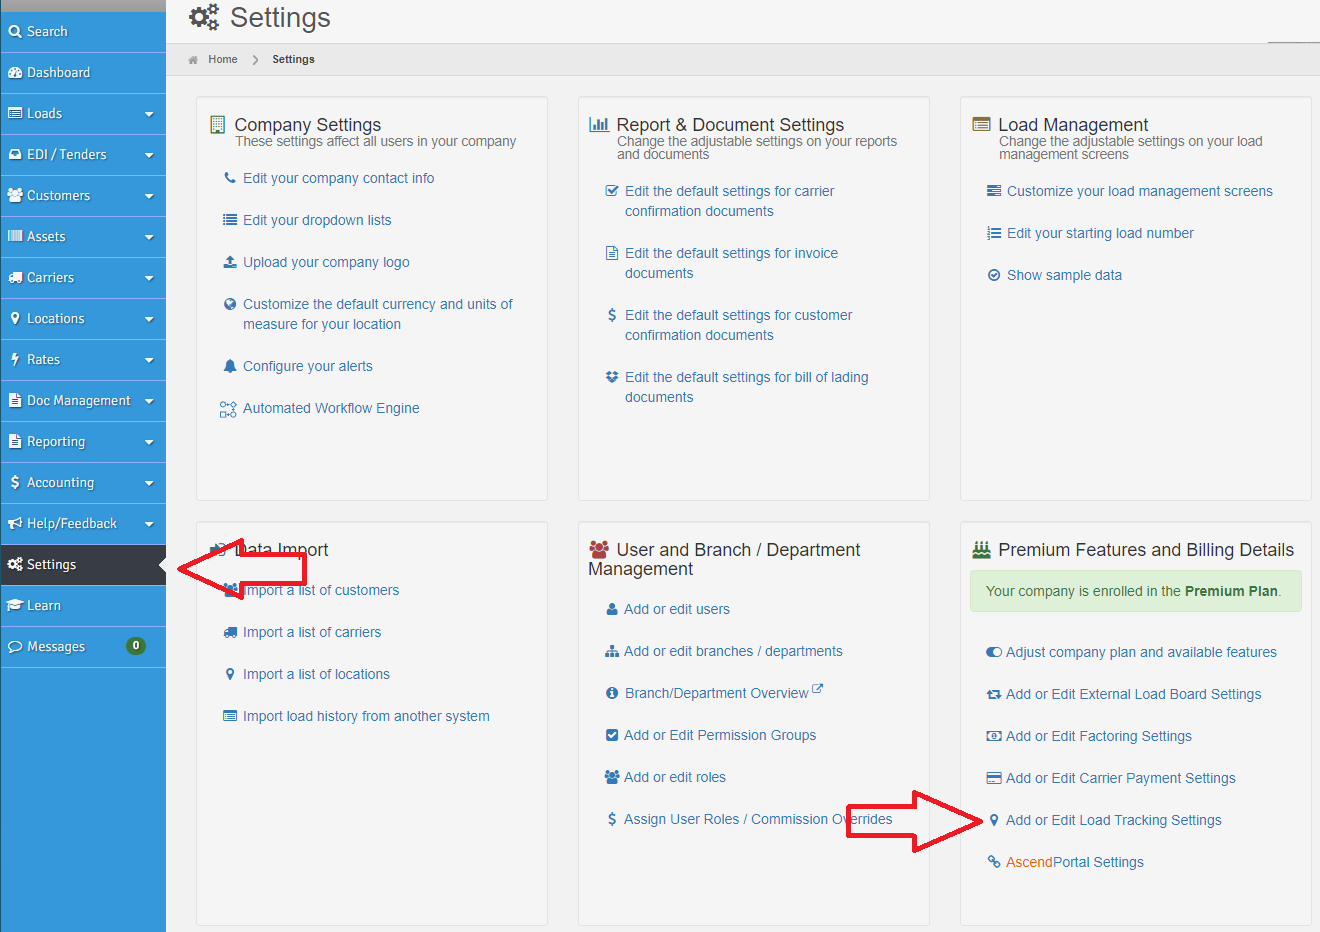Open the Help/Feedback sidebar menu

(83, 524)
